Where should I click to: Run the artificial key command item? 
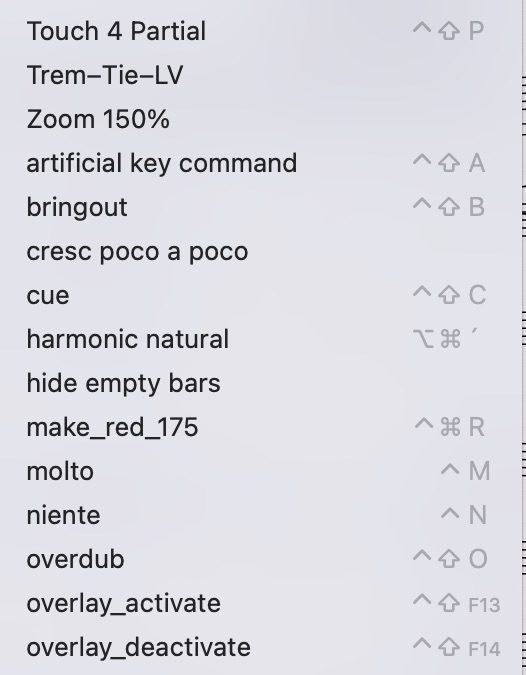[260, 163]
